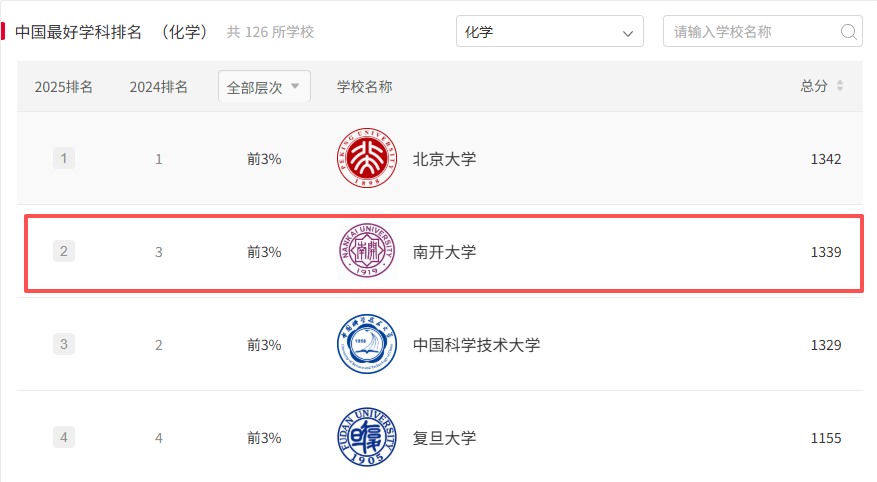Focus the school name search field
Screen dimensions: 877x482
752,32
